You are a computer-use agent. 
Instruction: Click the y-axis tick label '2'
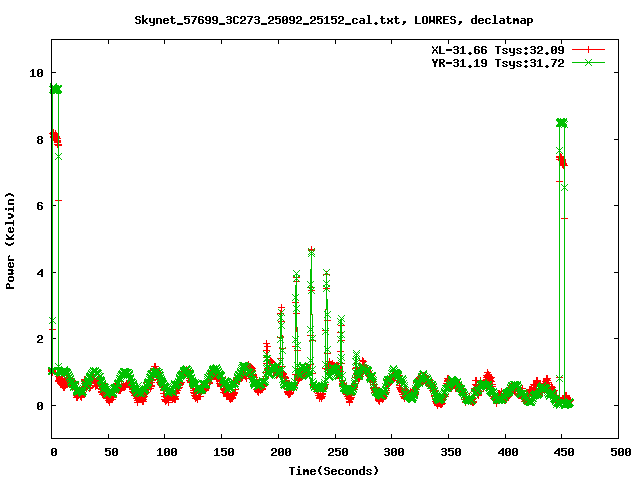point(40,339)
